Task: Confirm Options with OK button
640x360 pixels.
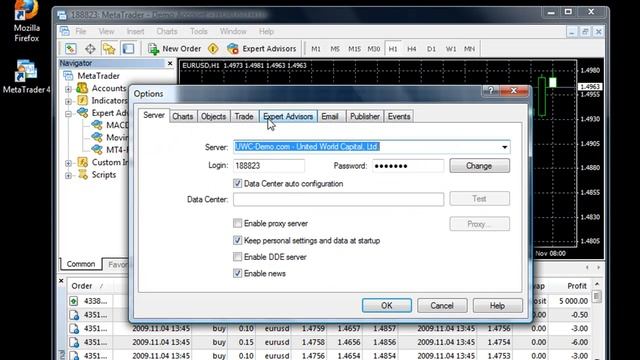Action: click(387, 305)
